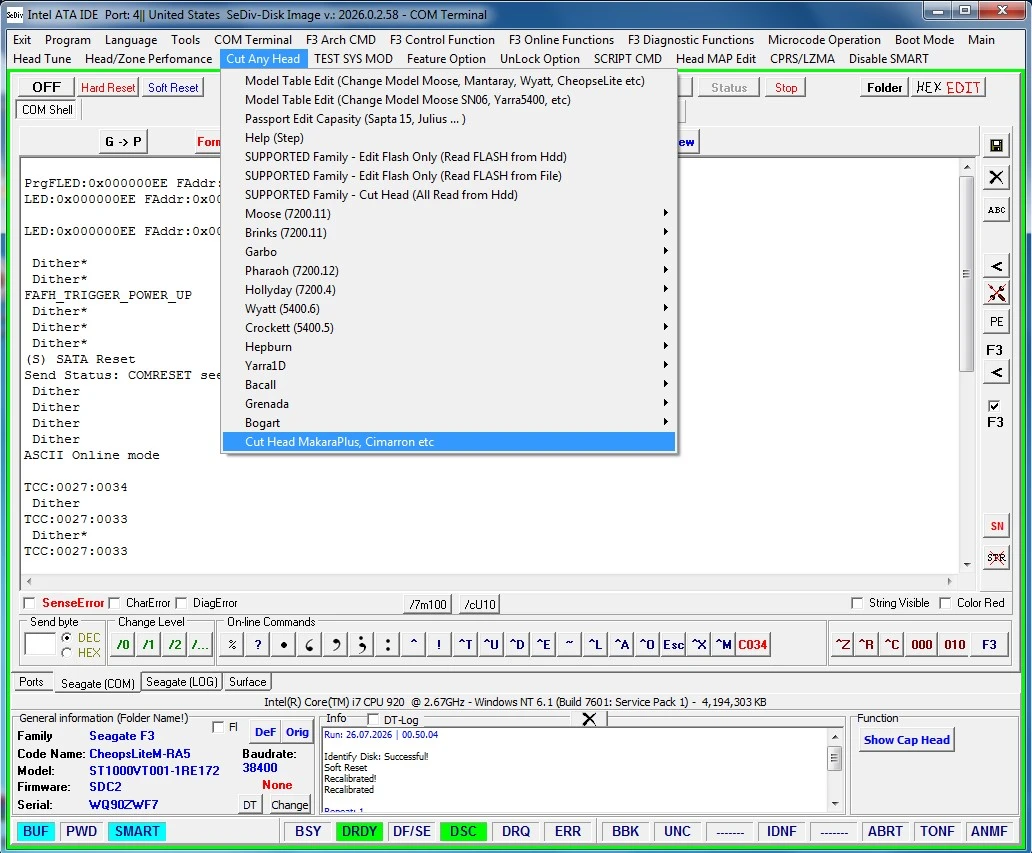This screenshot has width=1032, height=853.
Task: Expand the Hepburn submenu
Action: (449, 347)
